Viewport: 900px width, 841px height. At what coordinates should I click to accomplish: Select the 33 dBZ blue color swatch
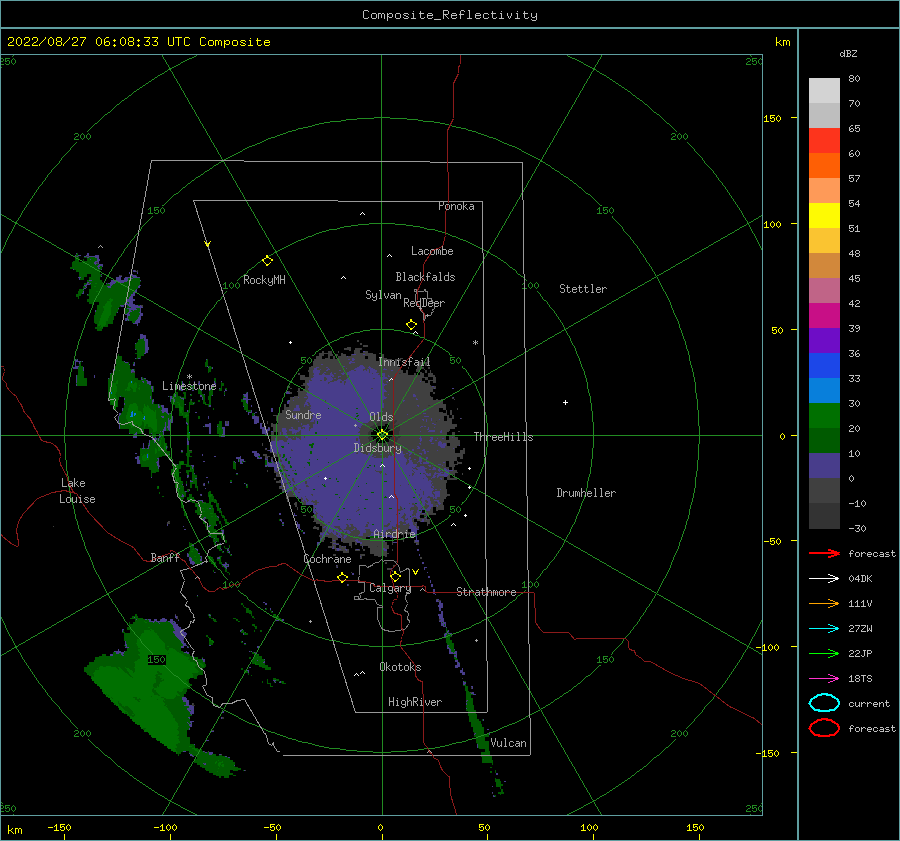pos(824,366)
